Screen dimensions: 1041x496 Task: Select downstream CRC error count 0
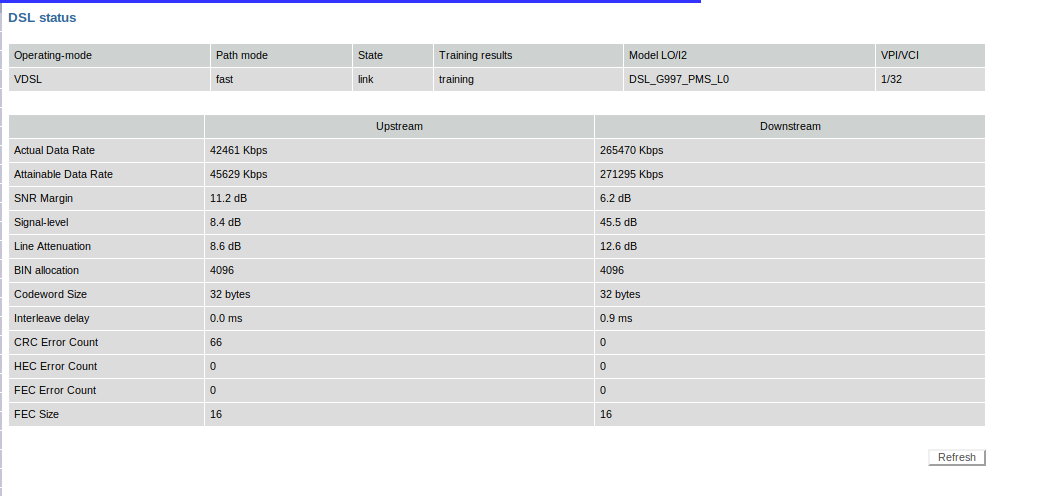pos(603,341)
